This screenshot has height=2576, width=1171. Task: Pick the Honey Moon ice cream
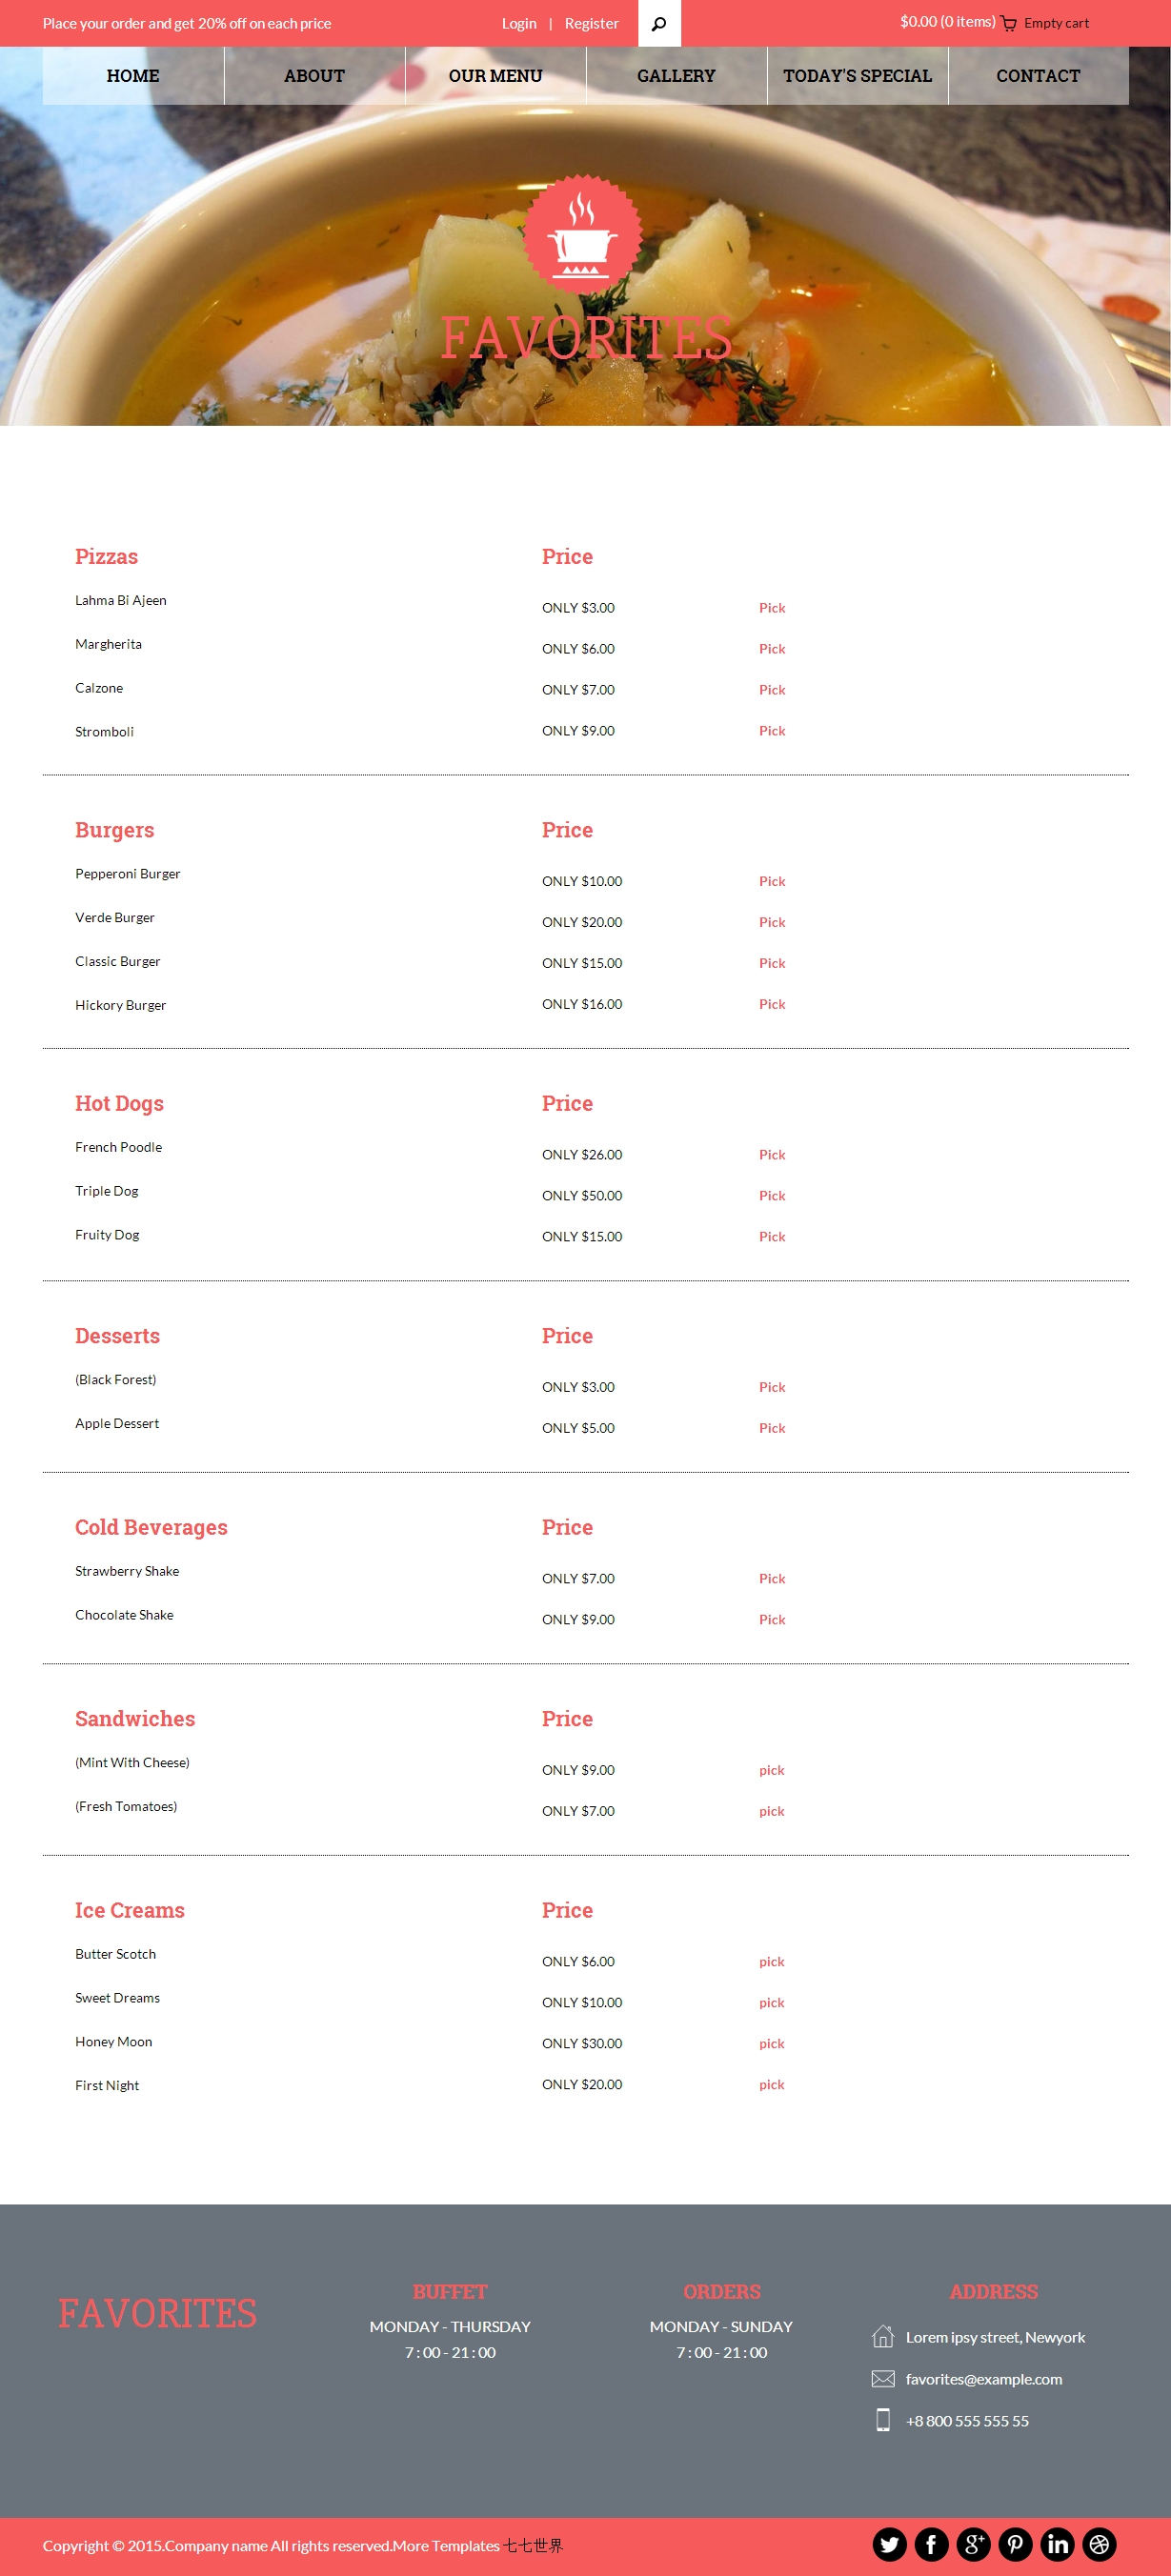[771, 2043]
